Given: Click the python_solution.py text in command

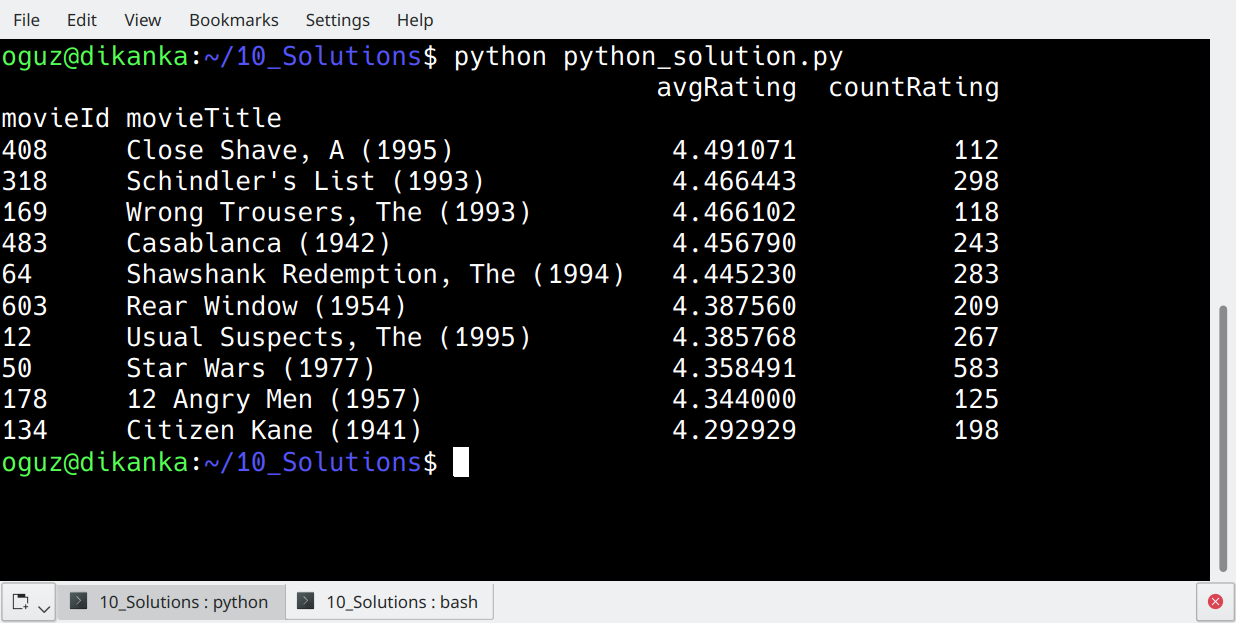Looking at the screenshot, I should point(703,57).
